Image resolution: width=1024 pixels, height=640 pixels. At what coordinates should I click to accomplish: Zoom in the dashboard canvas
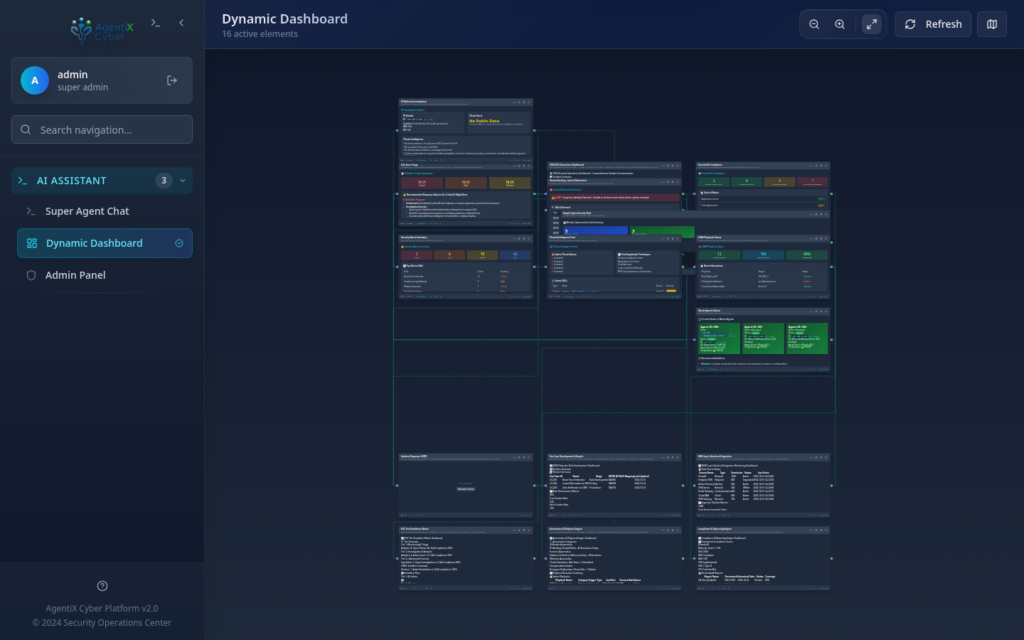(840, 24)
